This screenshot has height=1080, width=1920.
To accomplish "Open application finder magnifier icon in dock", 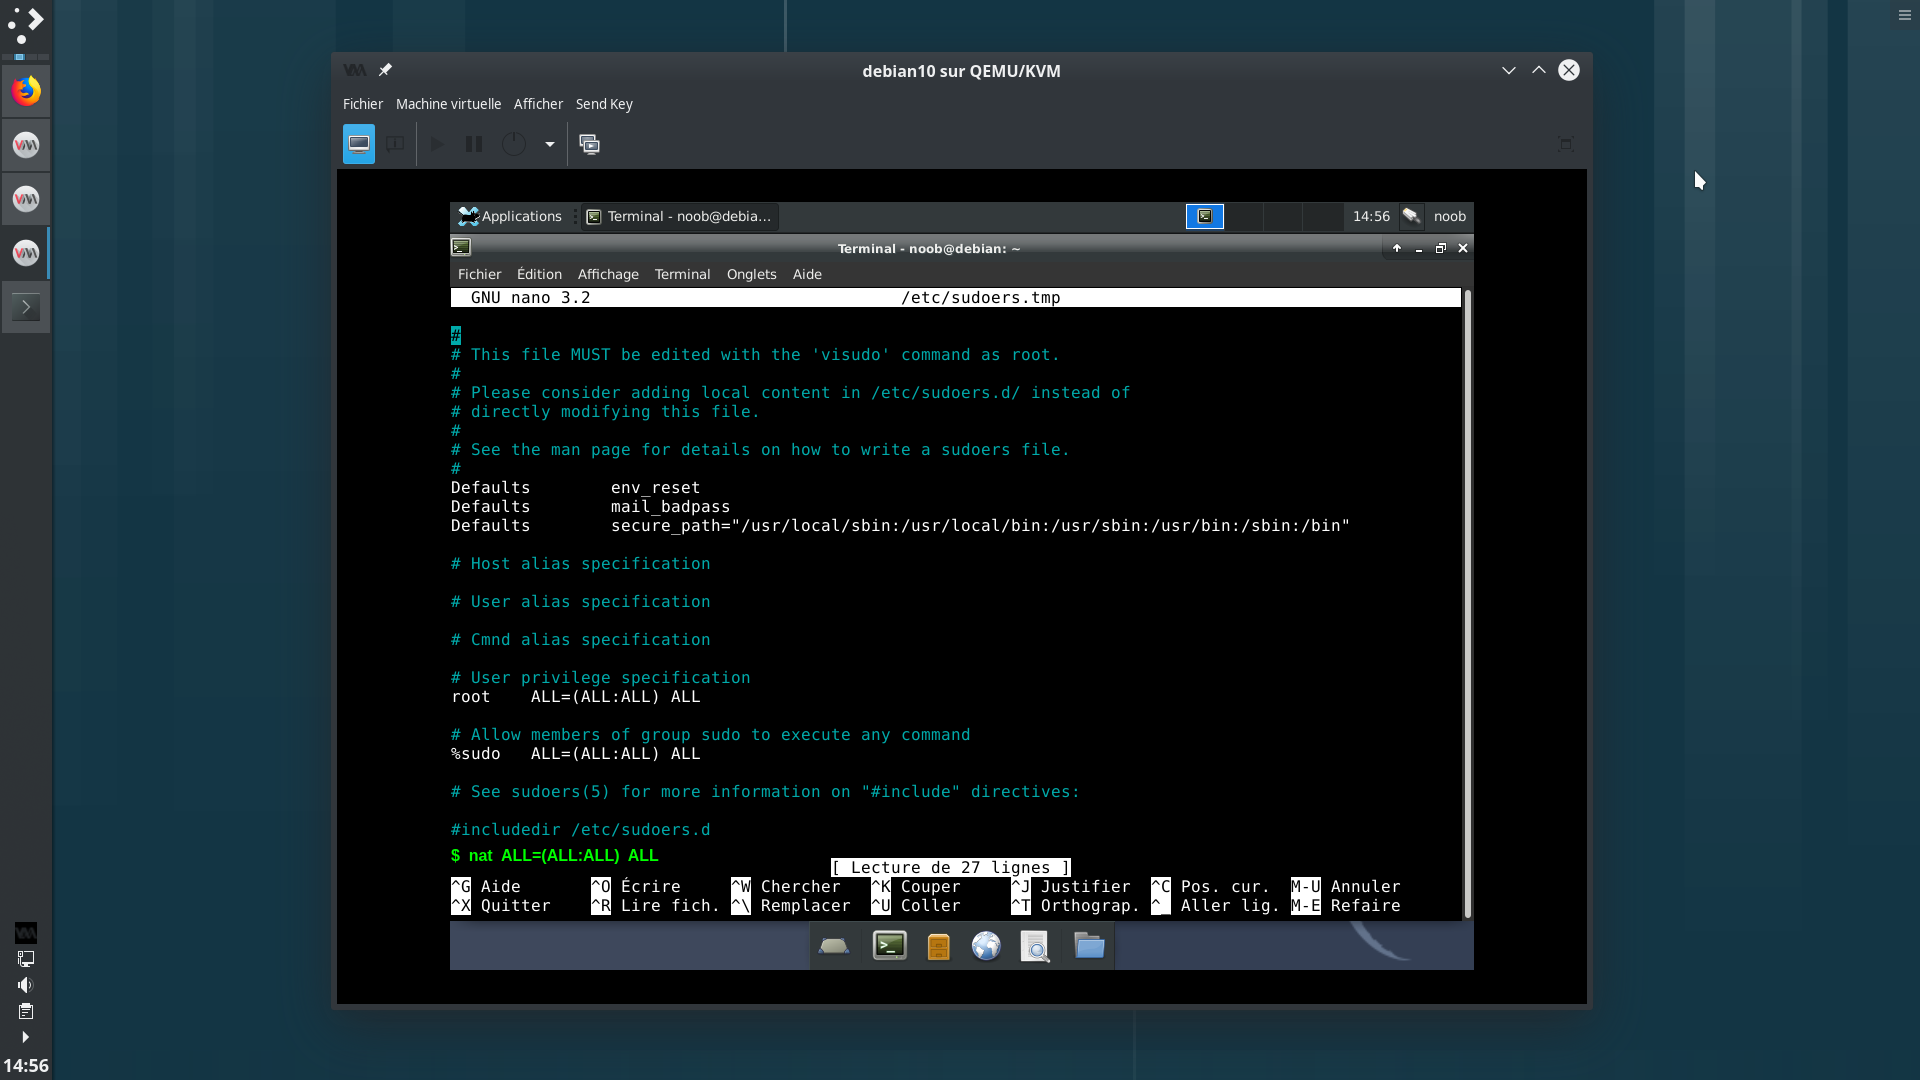I will coord(1035,946).
